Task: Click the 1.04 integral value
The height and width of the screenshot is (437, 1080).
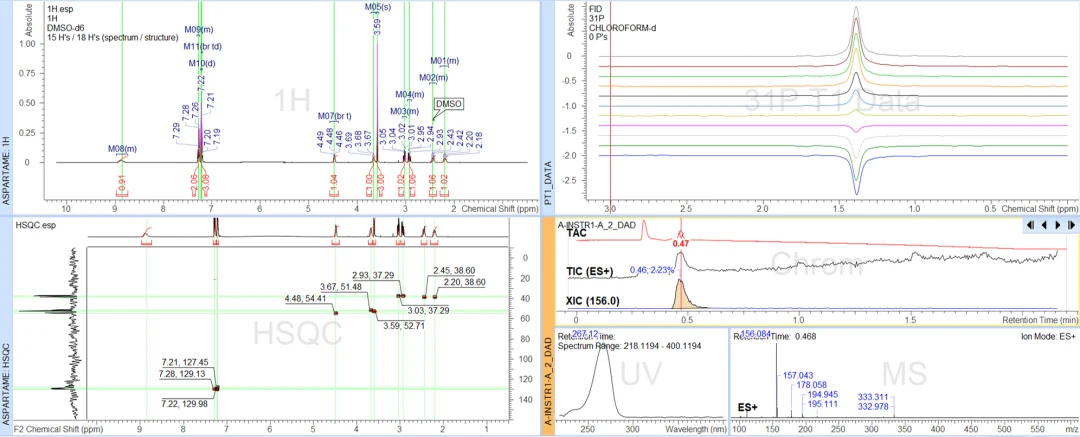Action: (x=334, y=184)
